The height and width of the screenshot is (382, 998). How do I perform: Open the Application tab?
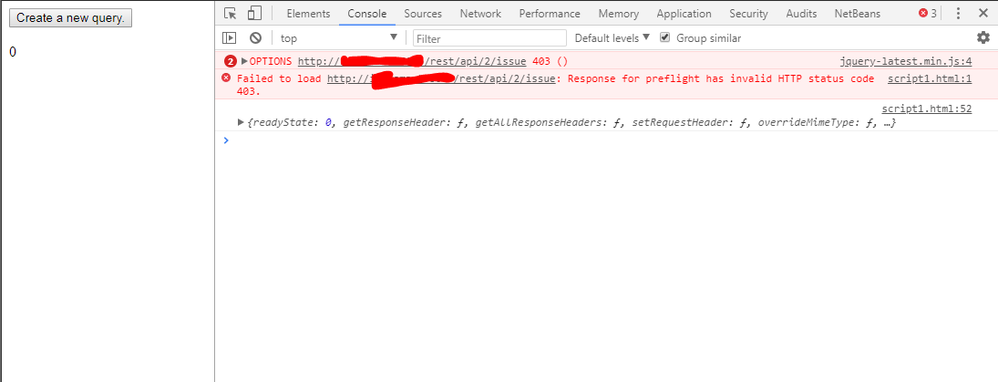tap(684, 13)
